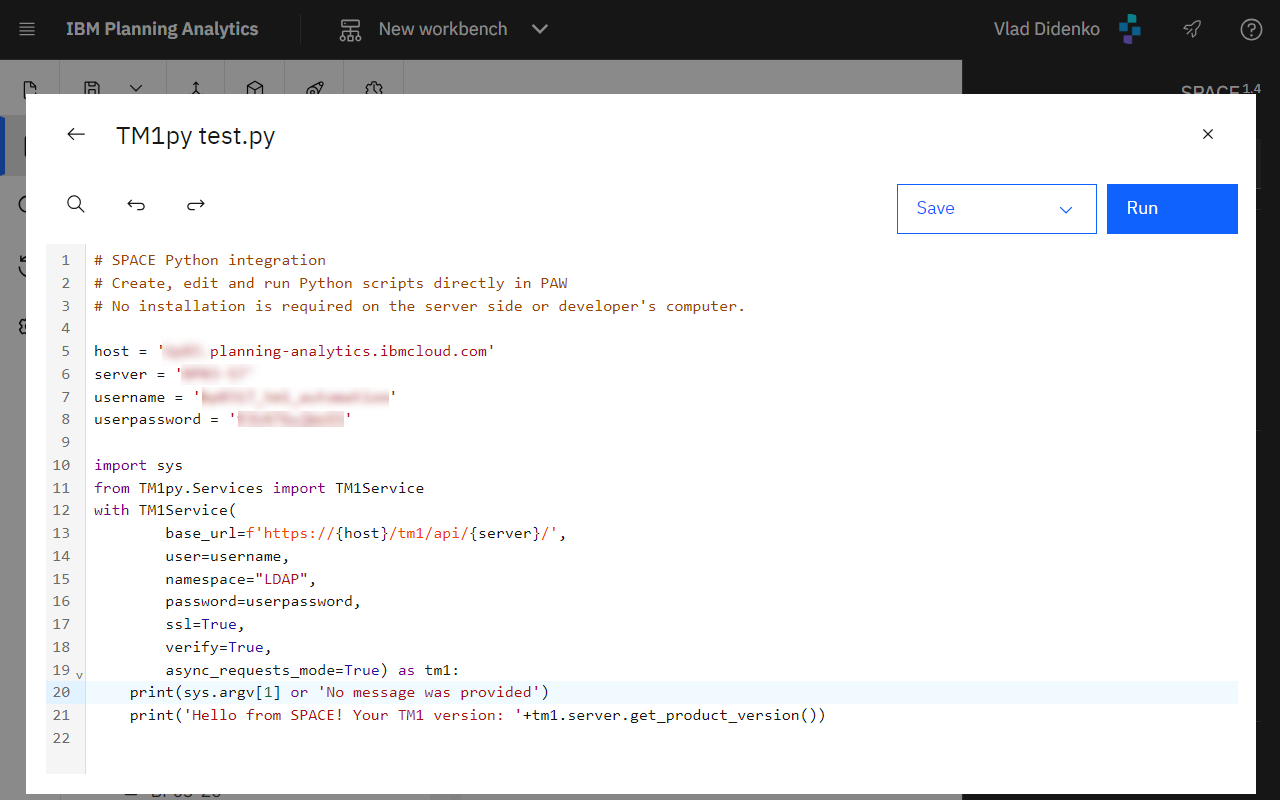Click the 'userpassword =' line
This screenshot has width=1280, height=800.
tap(223, 419)
